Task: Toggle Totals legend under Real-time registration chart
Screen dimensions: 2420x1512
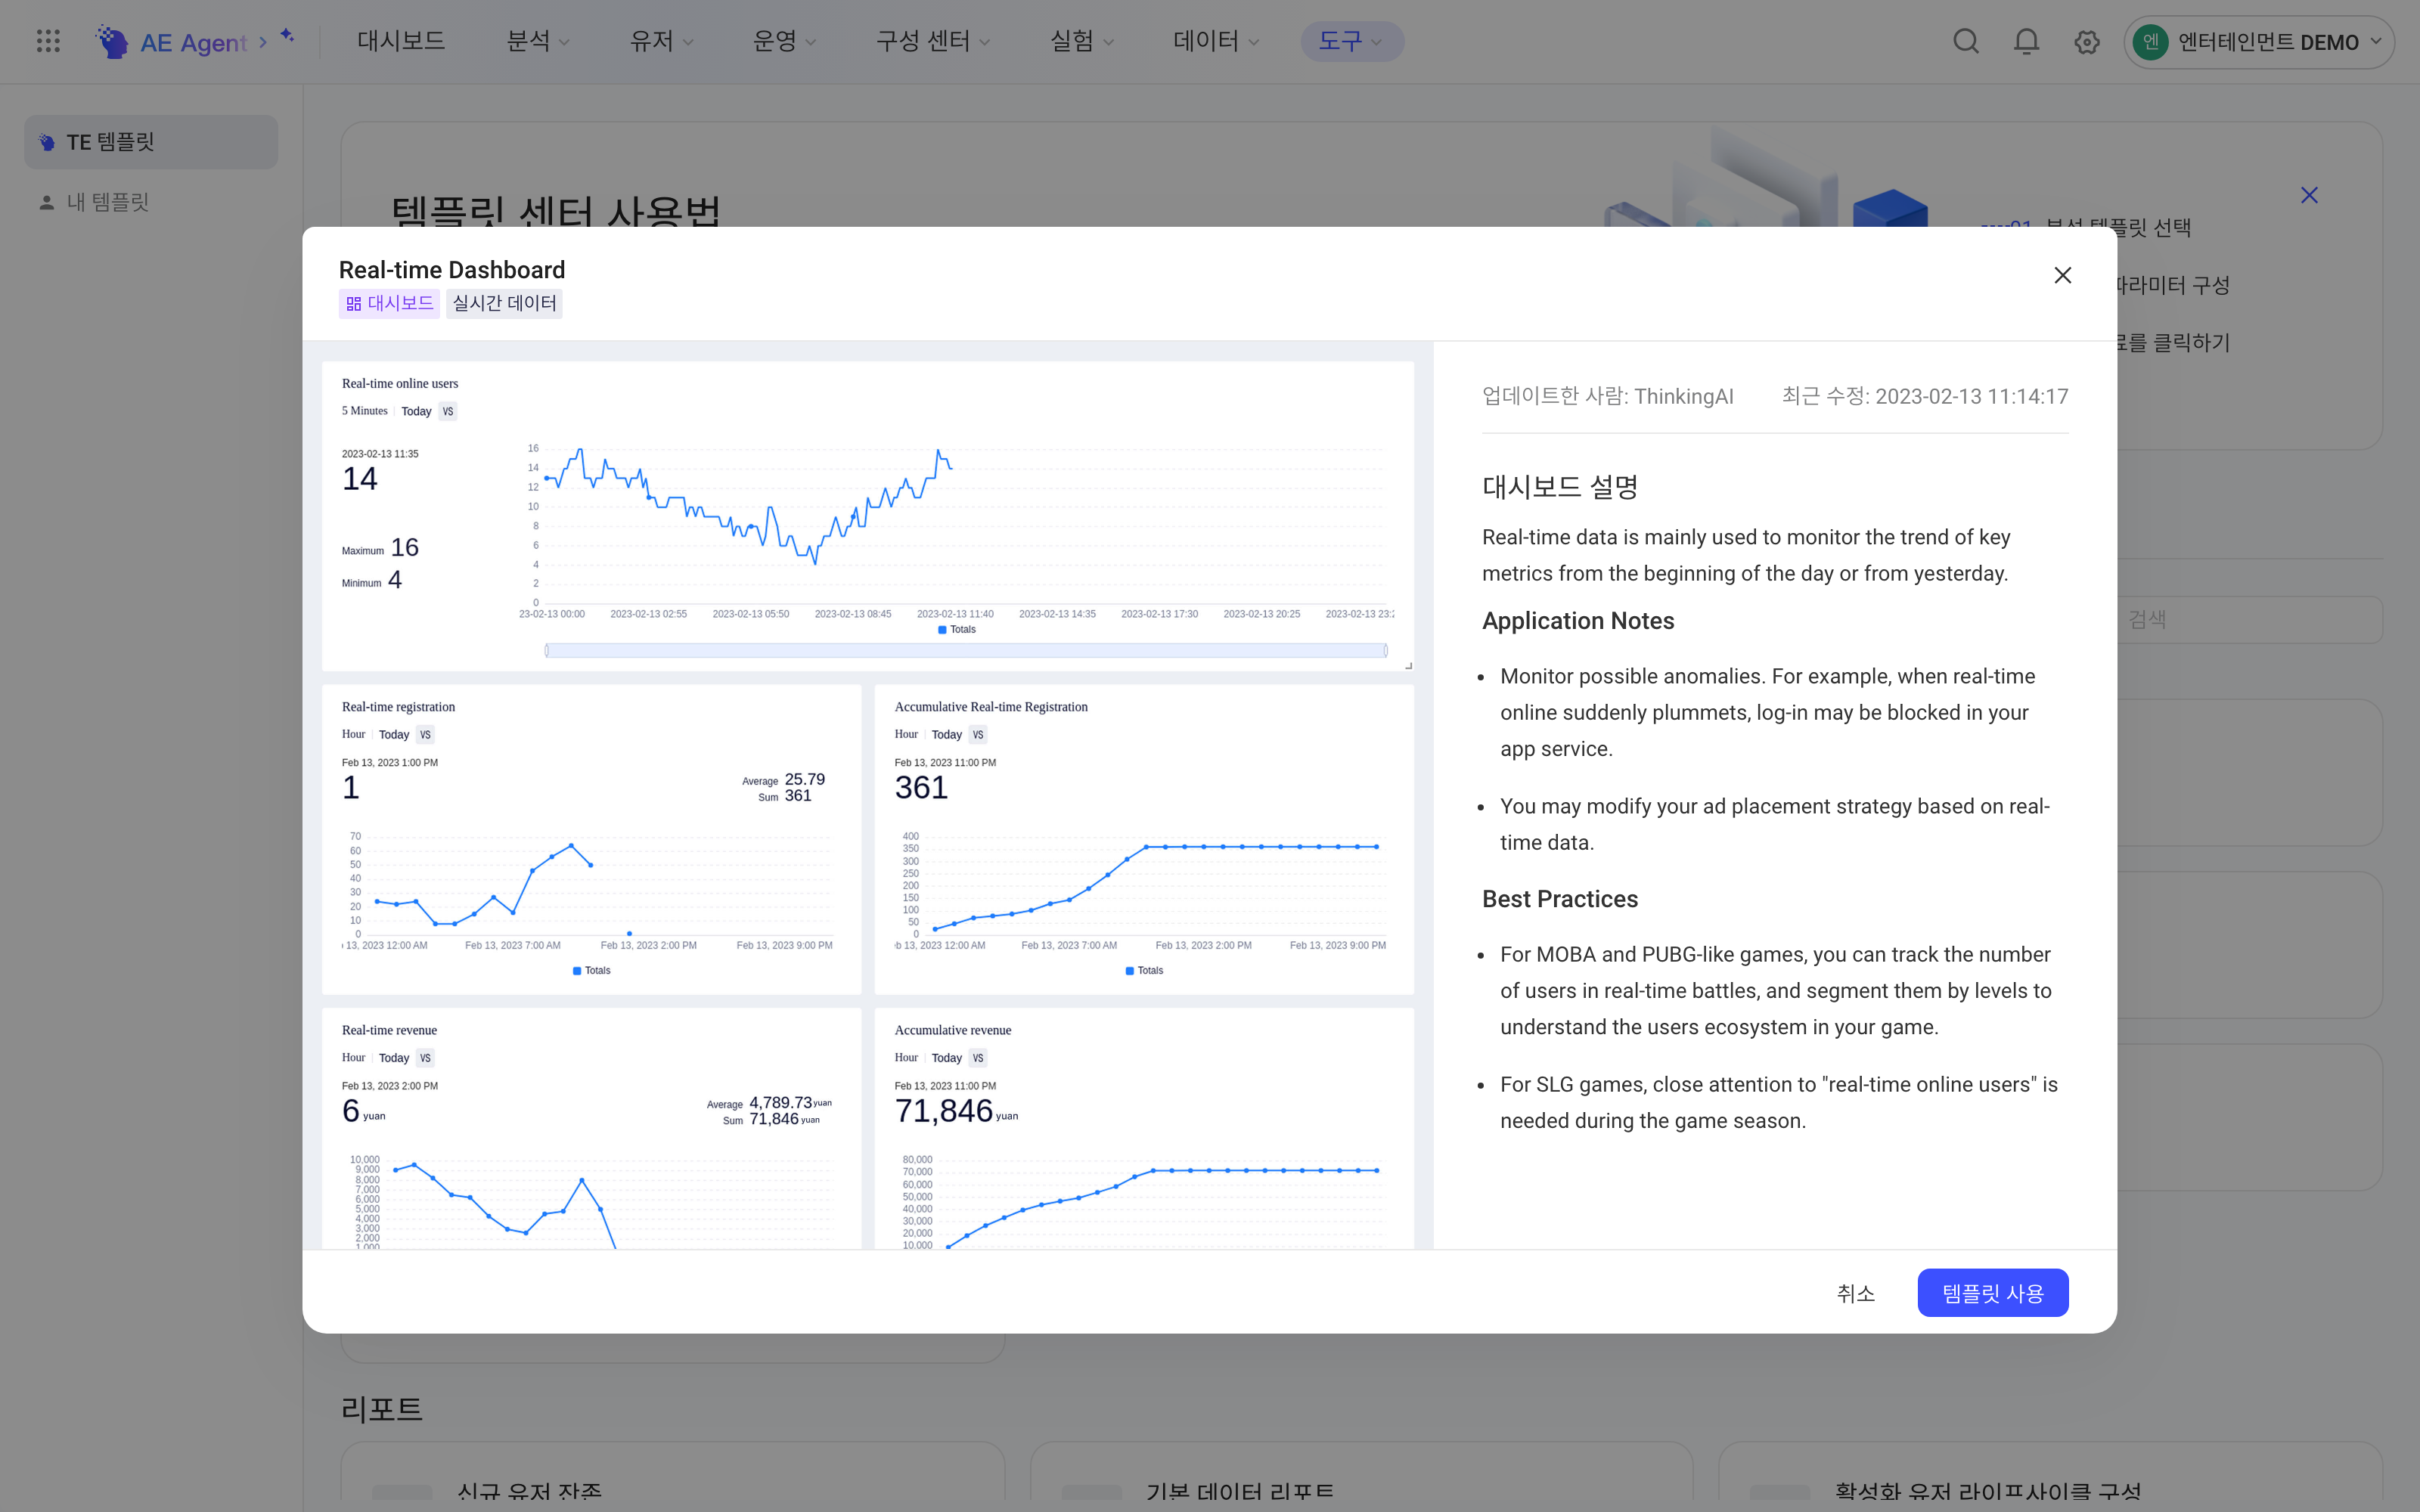Action: point(591,970)
